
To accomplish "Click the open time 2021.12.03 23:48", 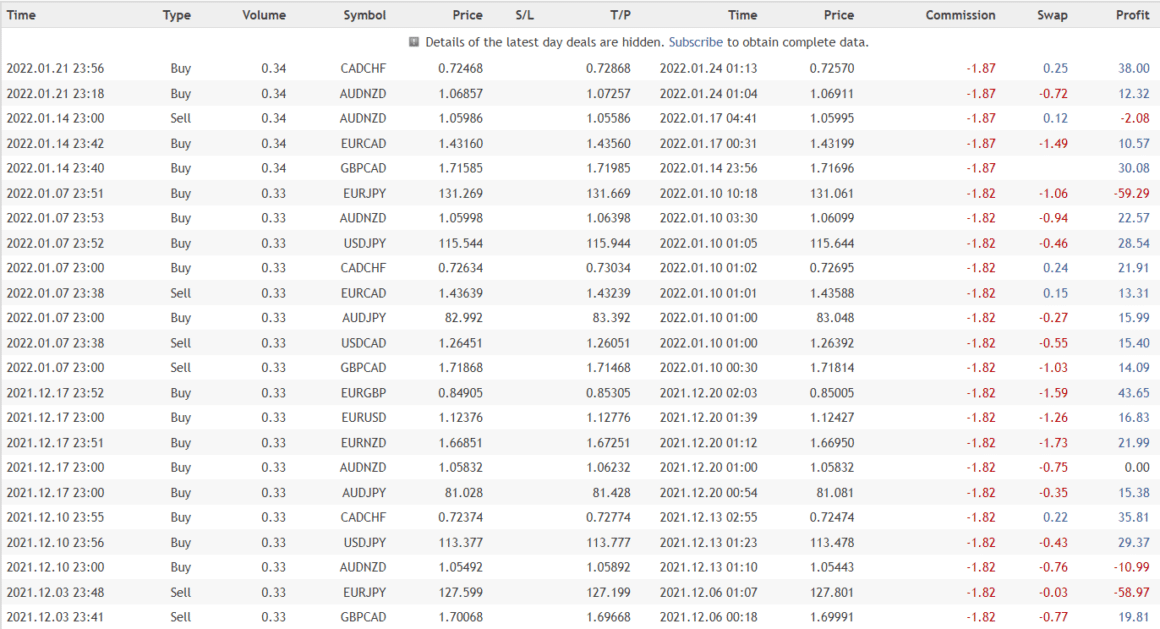I will (x=55, y=593).
